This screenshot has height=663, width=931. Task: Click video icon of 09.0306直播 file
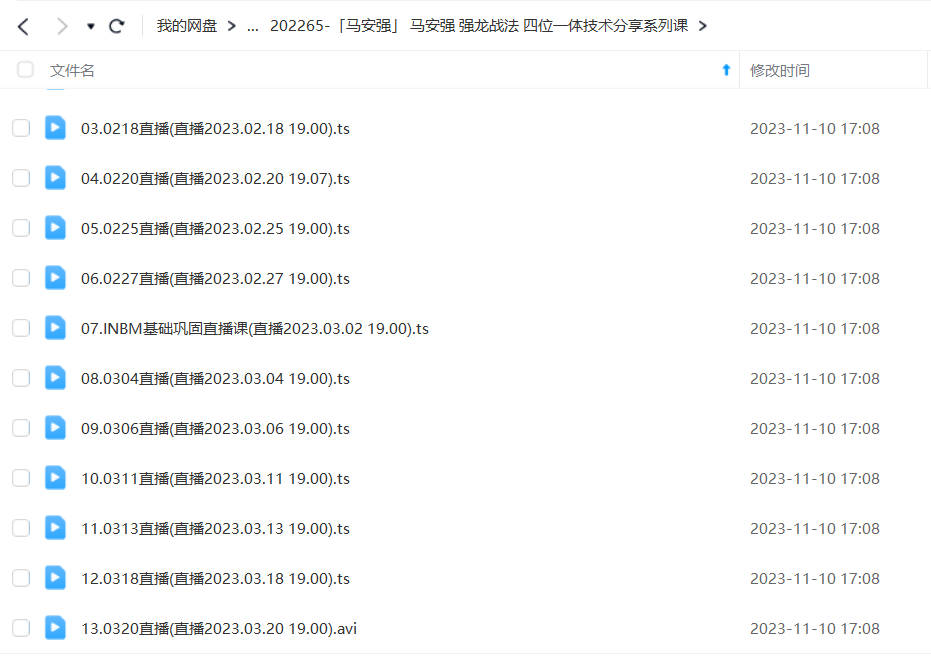[55, 427]
